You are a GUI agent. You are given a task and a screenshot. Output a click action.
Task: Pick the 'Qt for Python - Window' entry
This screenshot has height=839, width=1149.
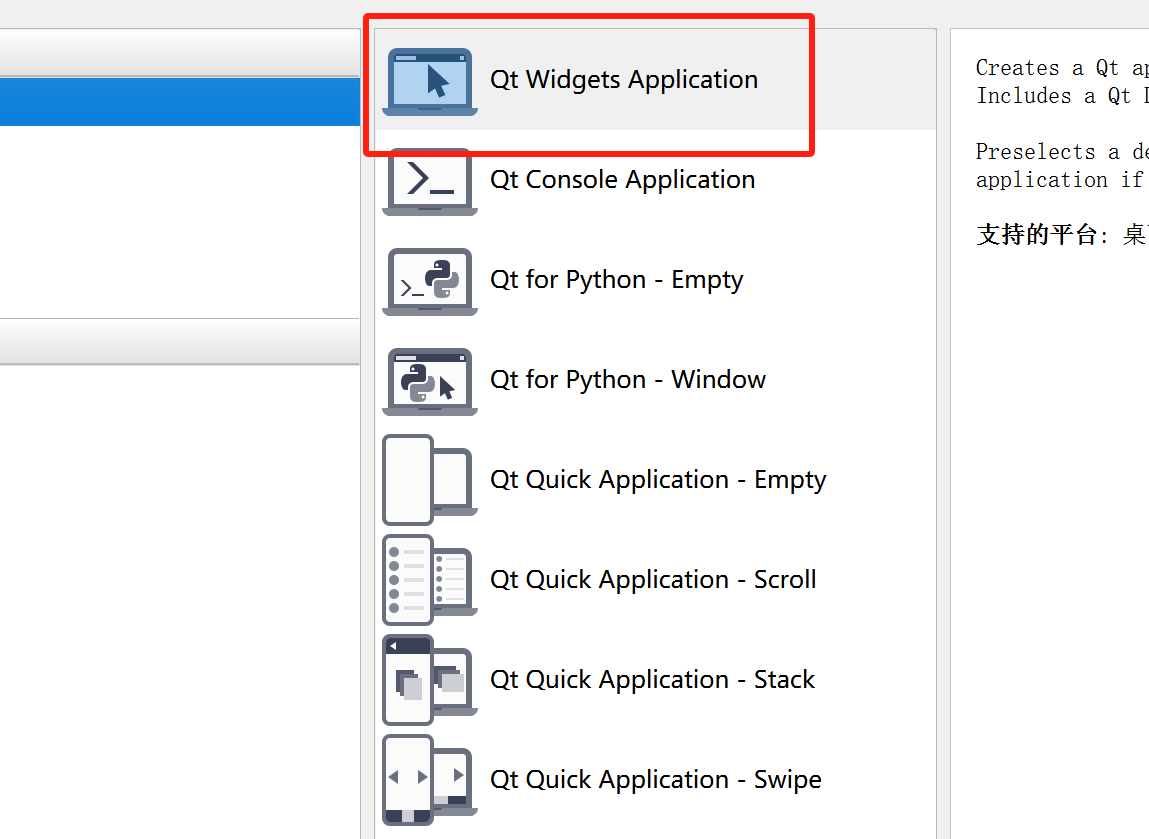tap(628, 380)
